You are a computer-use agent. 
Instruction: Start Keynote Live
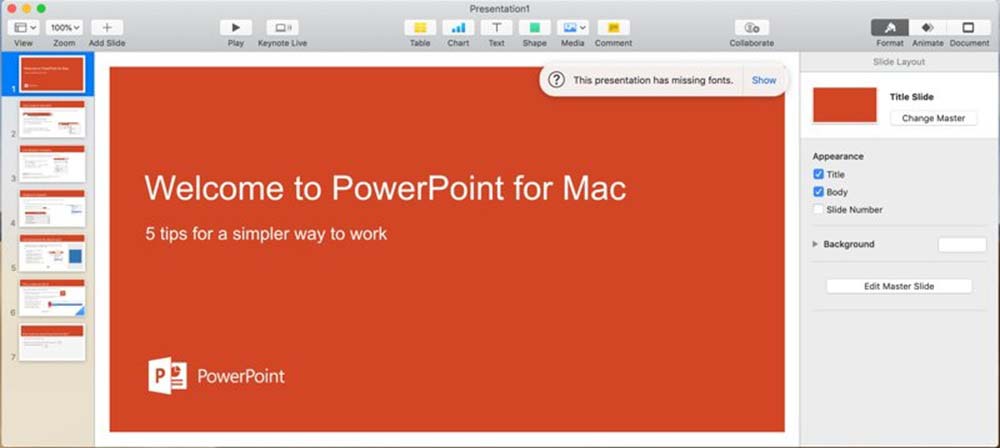click(283, 27)
